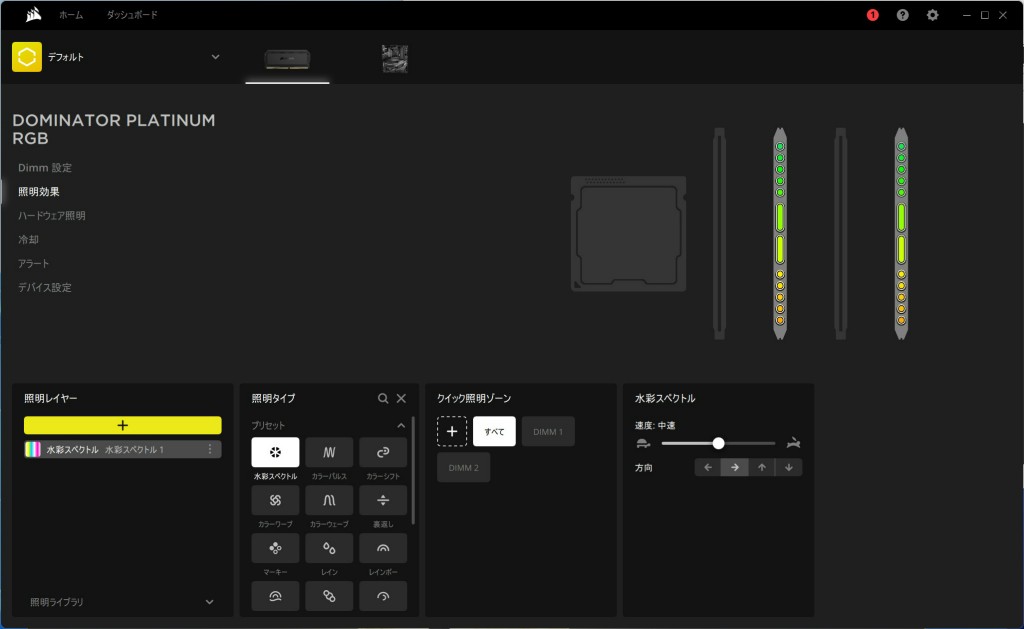Expand the 照明ライブラリ section
Screen dimensions: 1024x629
click(210, 602)
